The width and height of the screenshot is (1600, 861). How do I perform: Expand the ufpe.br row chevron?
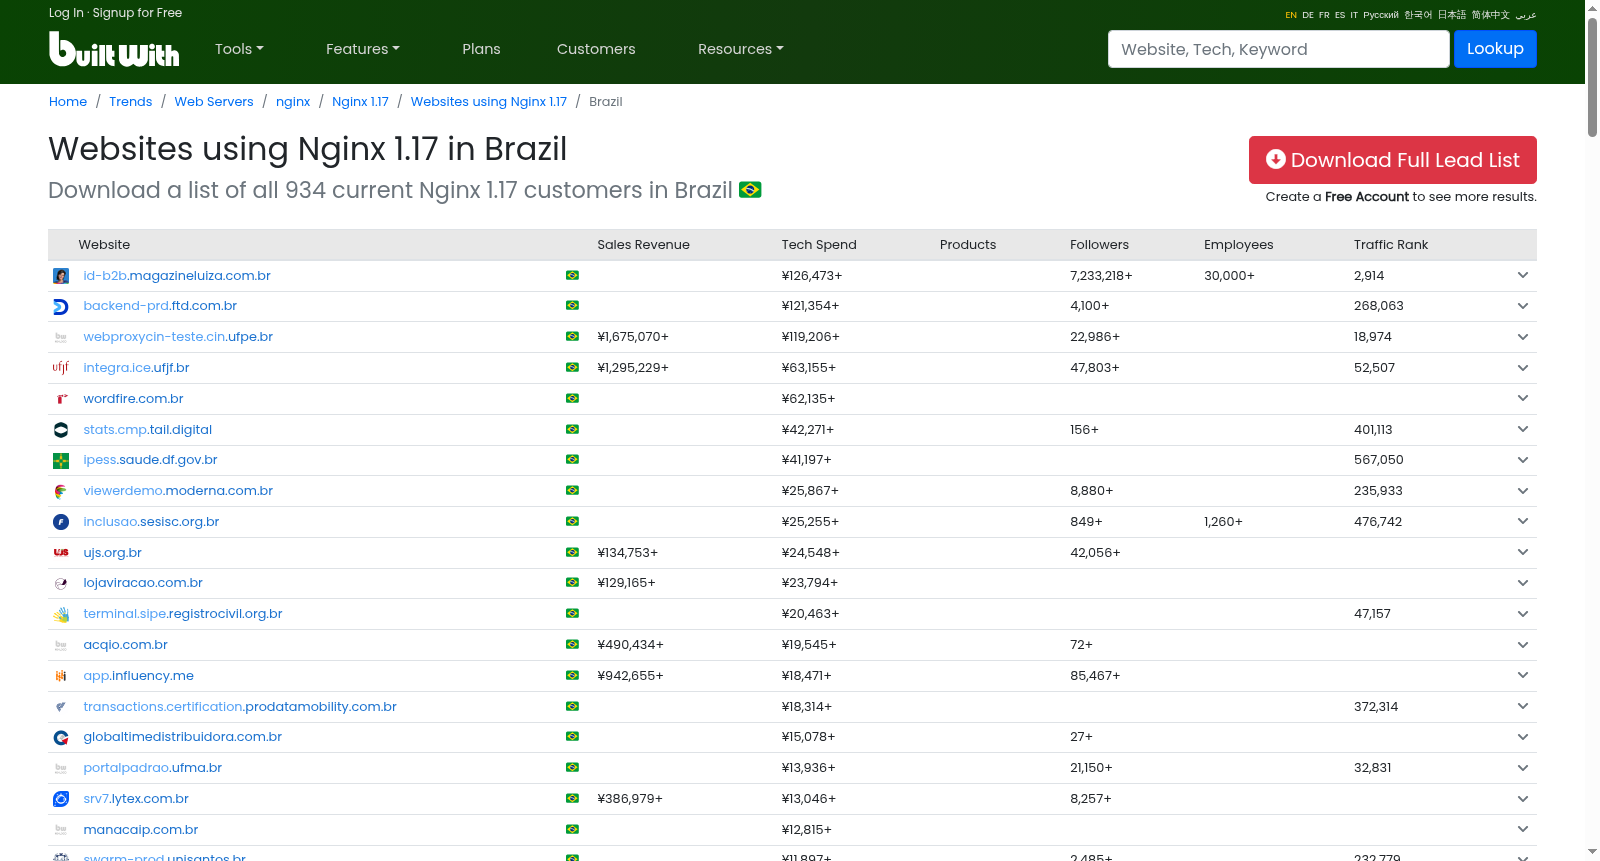(1523, 337)
